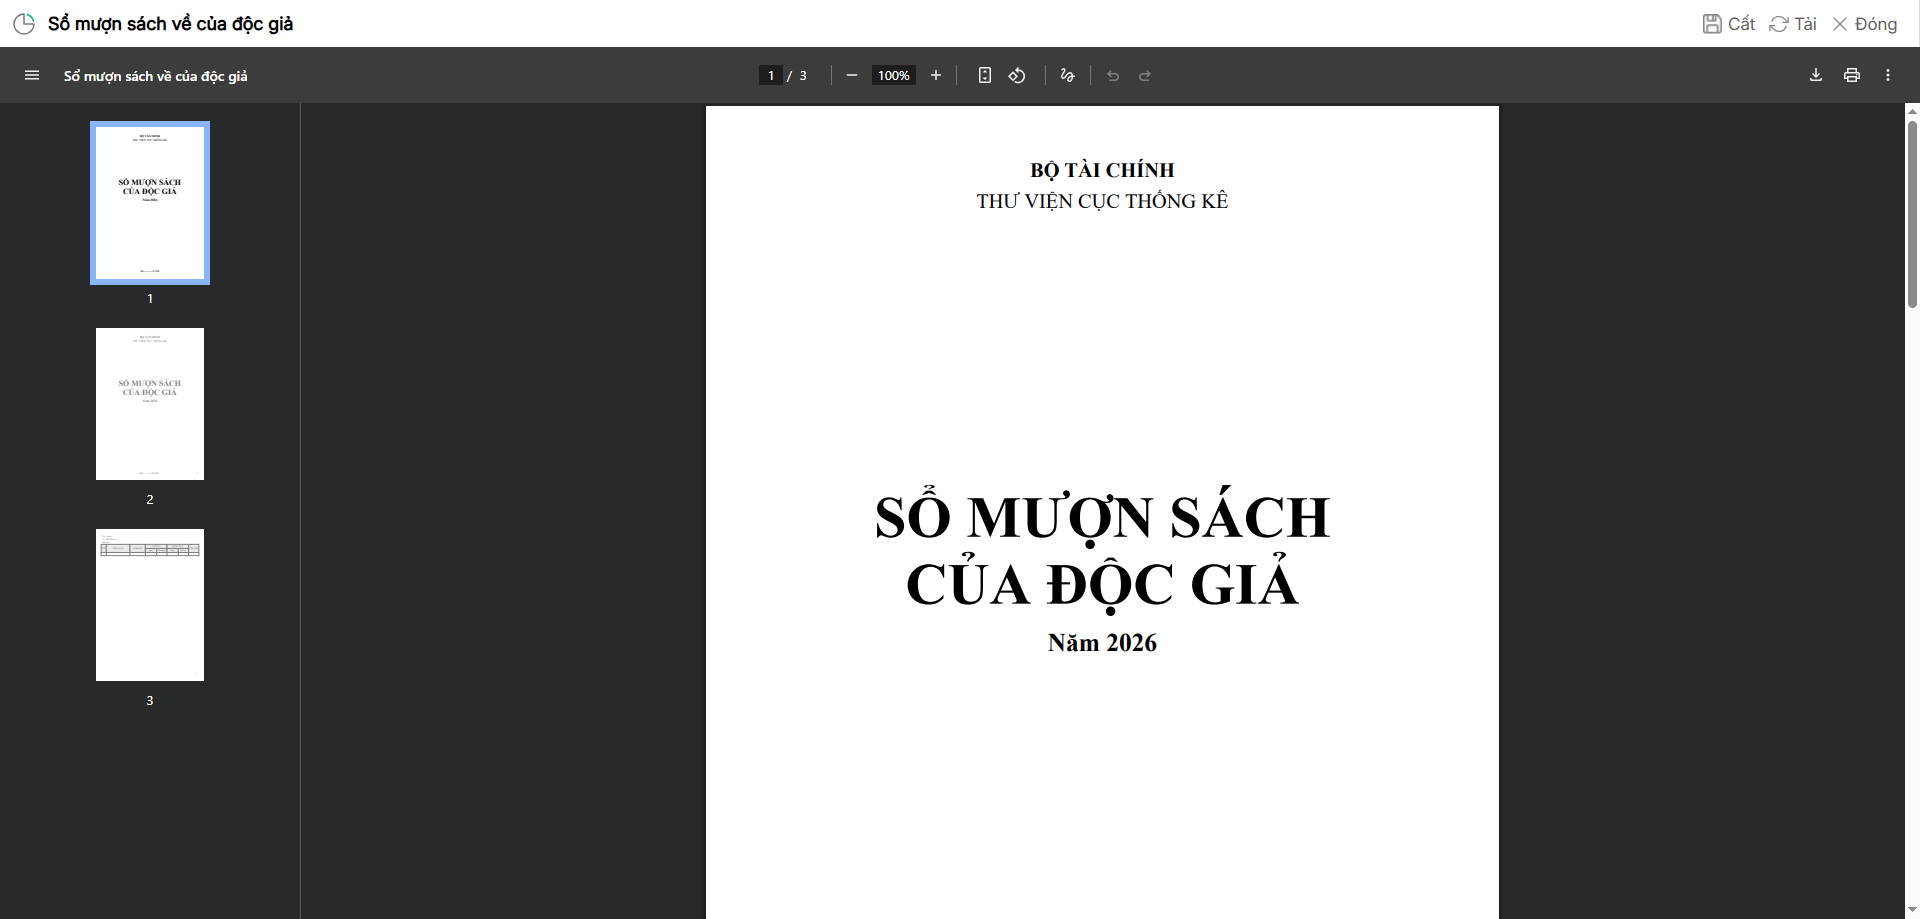Image resolution: width=1920 pixels, height=919 pixels.
Task: Click the Tải reload button
Action: click(1793, 24)
